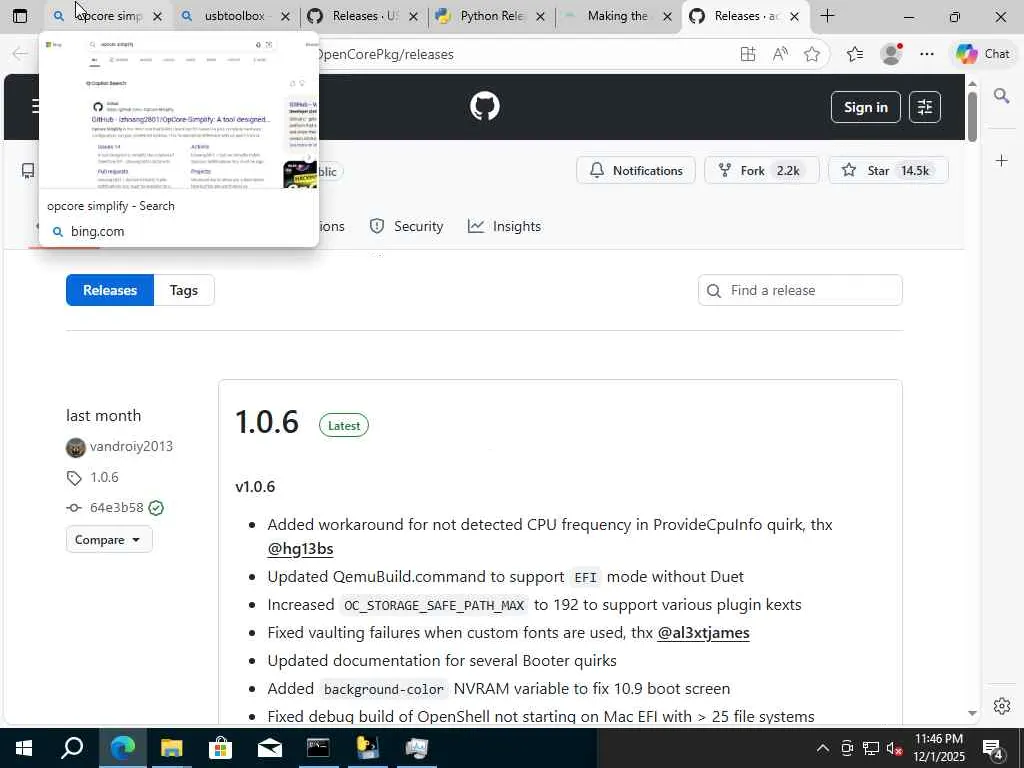Image resolution: width=1024 pixels, height=768 pixels.
Task: Expand the Compare dropdown
Action: pos(108,539)
